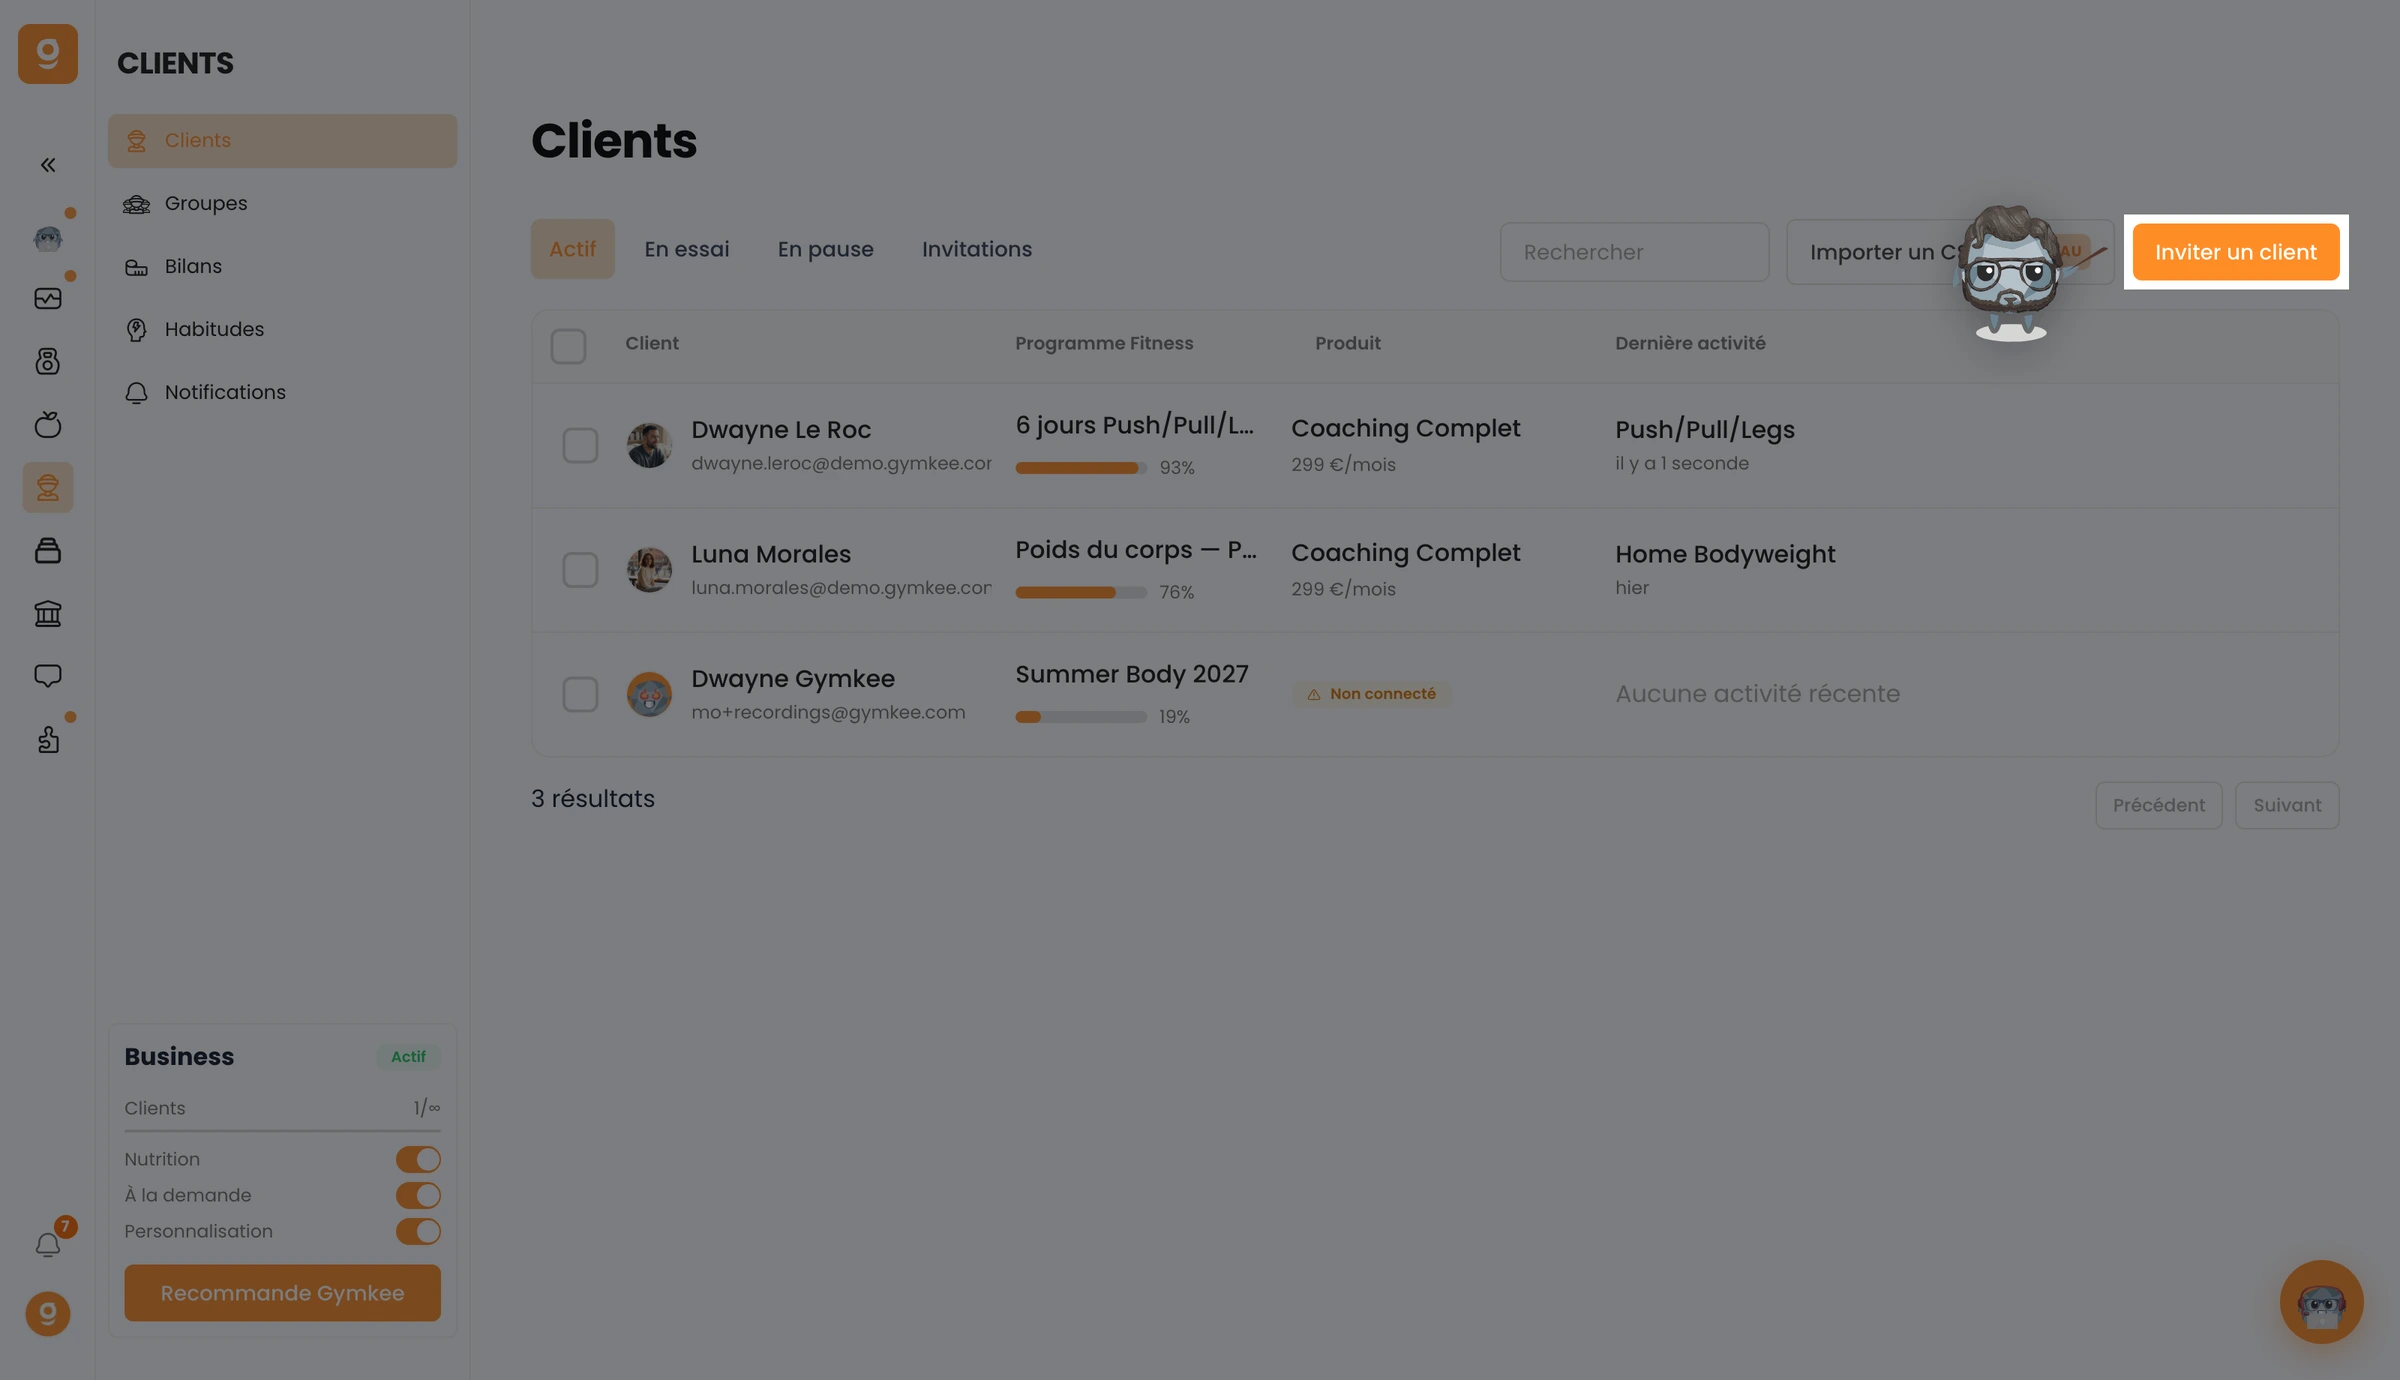This screenshot has width=2400, height=1380.
Task: Click the Produit column header
Action: 1348,343
